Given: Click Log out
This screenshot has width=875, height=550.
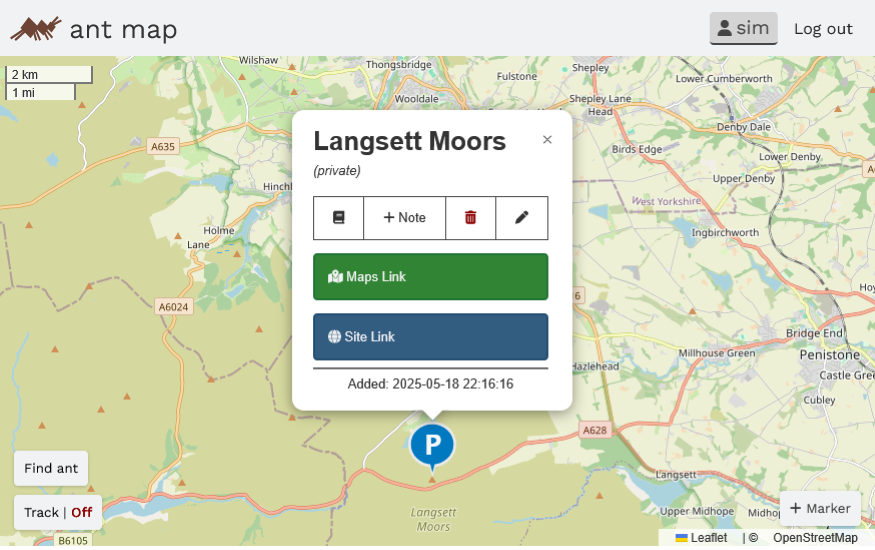Looking at the screenshot, I should point(823,28).
